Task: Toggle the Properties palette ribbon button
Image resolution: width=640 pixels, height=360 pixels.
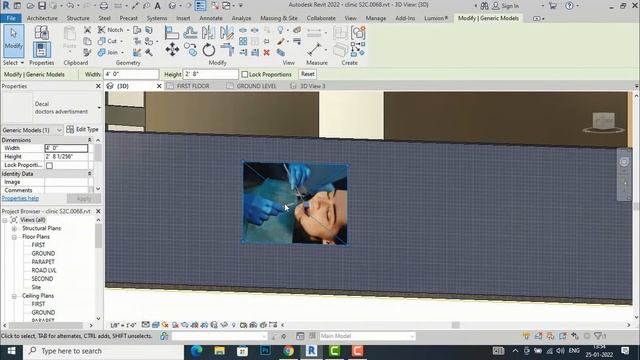Action: [41, 50]
